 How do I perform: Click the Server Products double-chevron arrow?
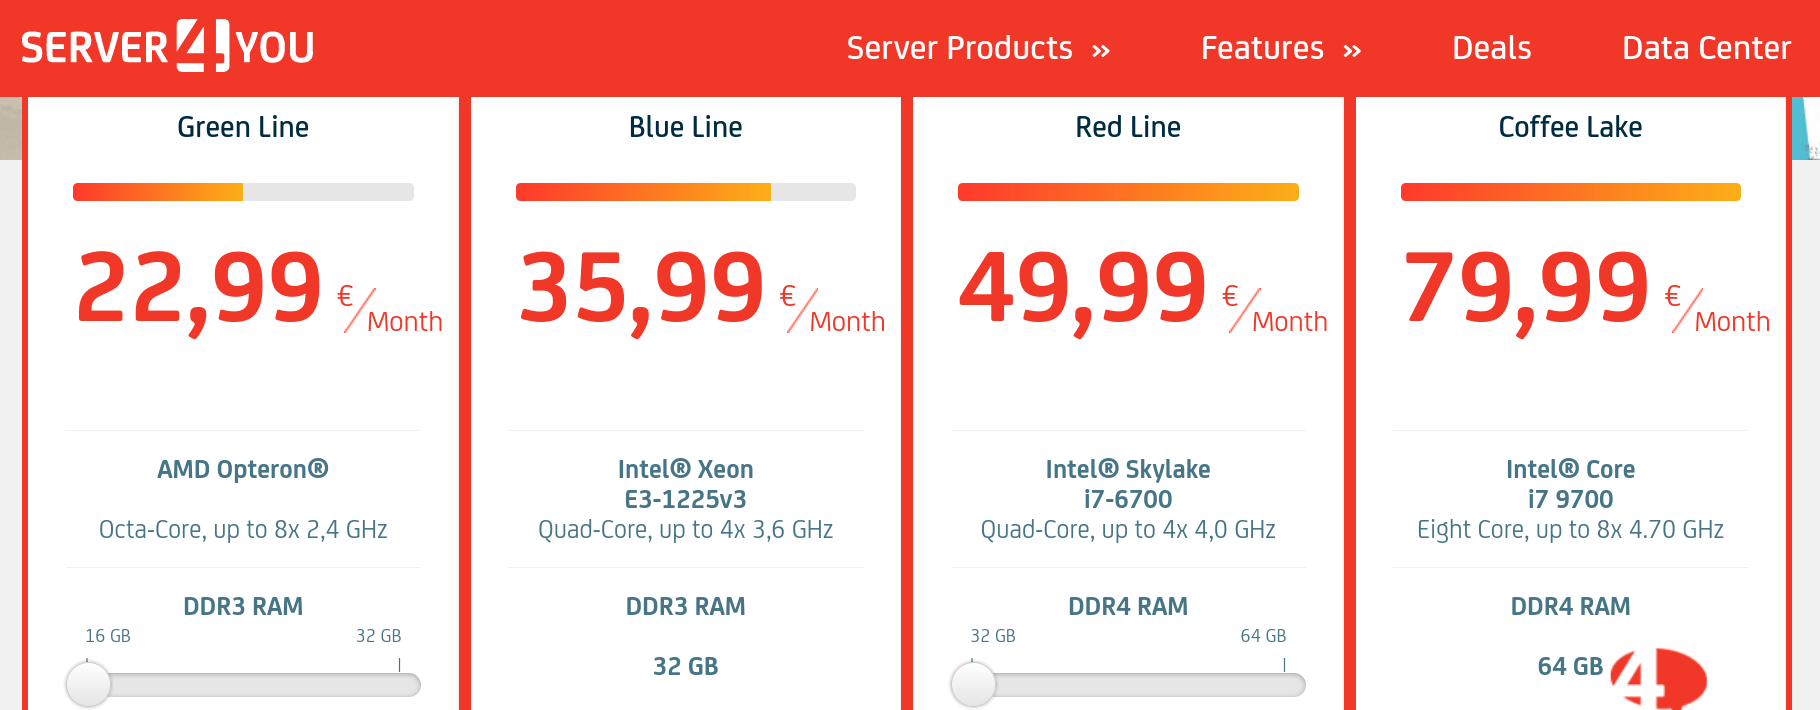pos(1101,51)
